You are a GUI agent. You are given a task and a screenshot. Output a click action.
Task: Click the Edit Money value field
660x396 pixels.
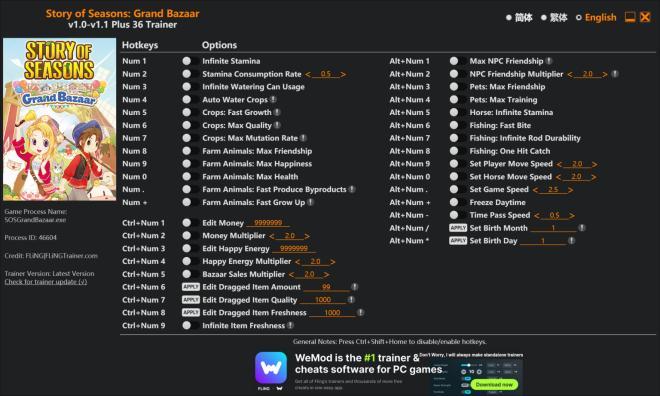point(268,223)
